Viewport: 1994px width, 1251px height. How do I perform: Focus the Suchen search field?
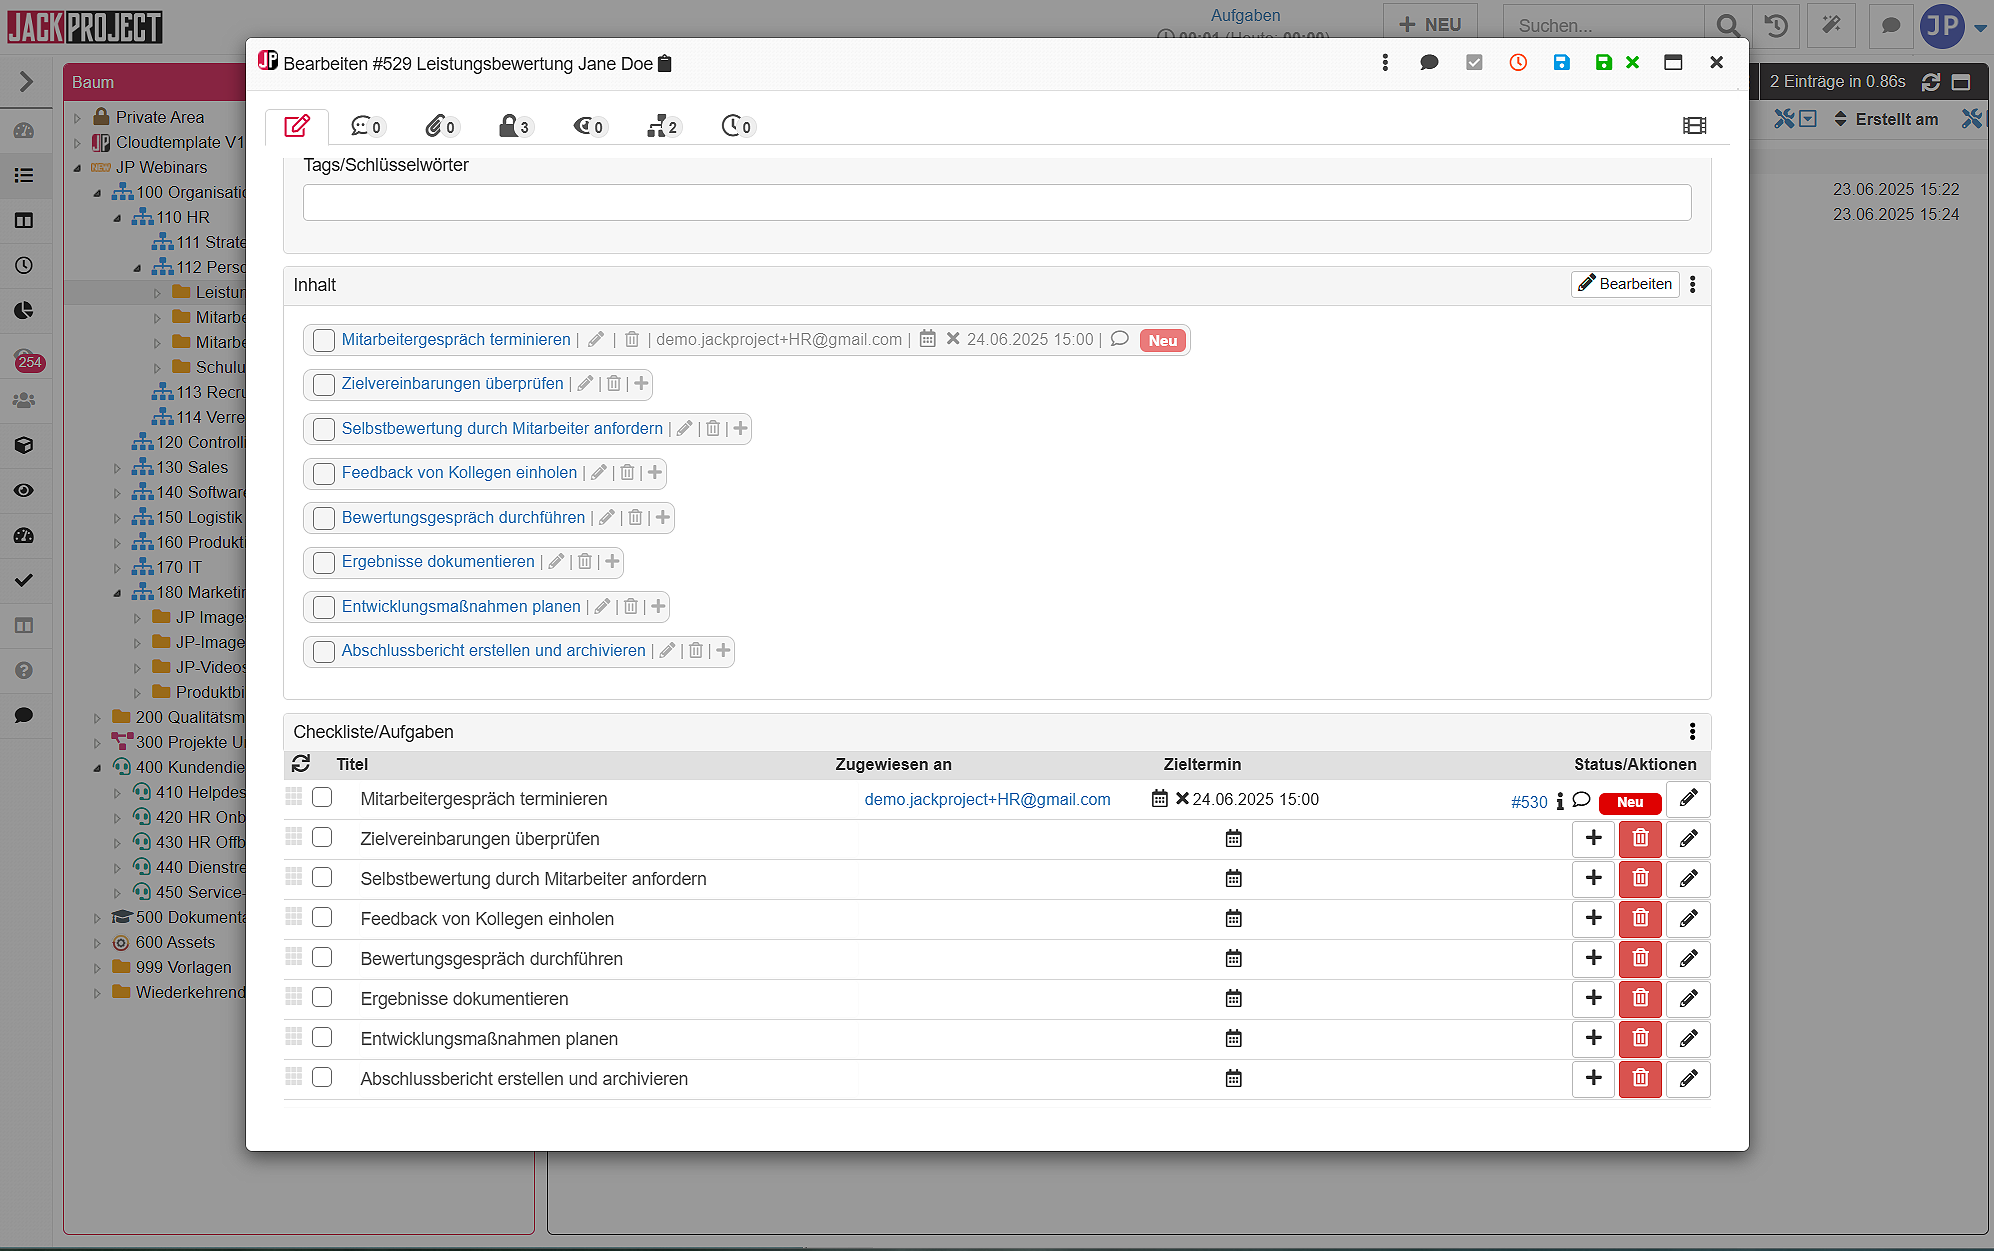click(1603, 26)
